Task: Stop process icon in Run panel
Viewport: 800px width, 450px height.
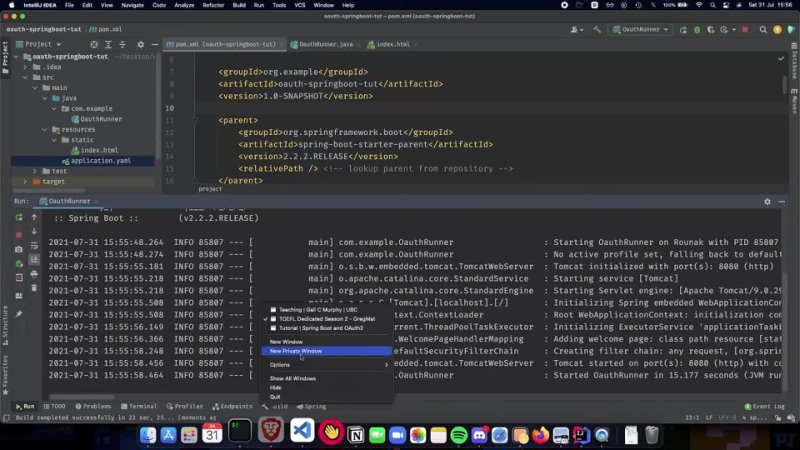Action: 19,235
